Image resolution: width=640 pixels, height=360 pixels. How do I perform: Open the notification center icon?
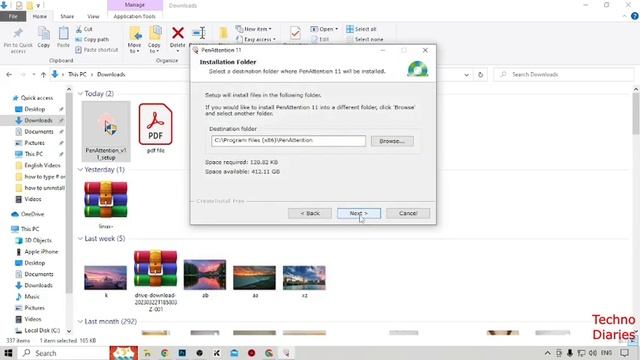pos(624,353)
